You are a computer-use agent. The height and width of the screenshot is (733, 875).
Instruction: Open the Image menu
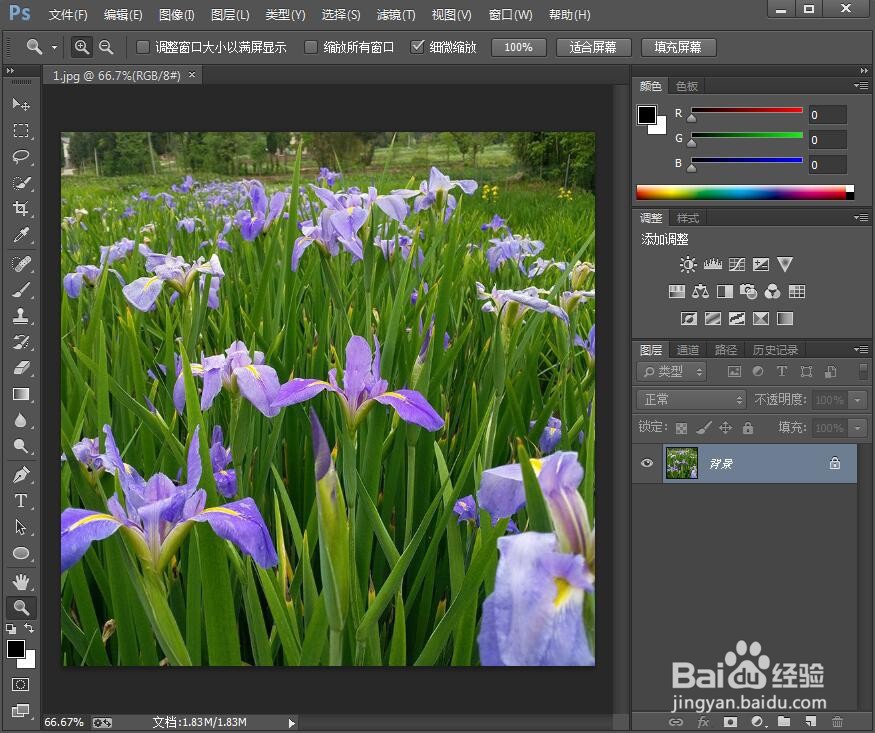[176, 15]
